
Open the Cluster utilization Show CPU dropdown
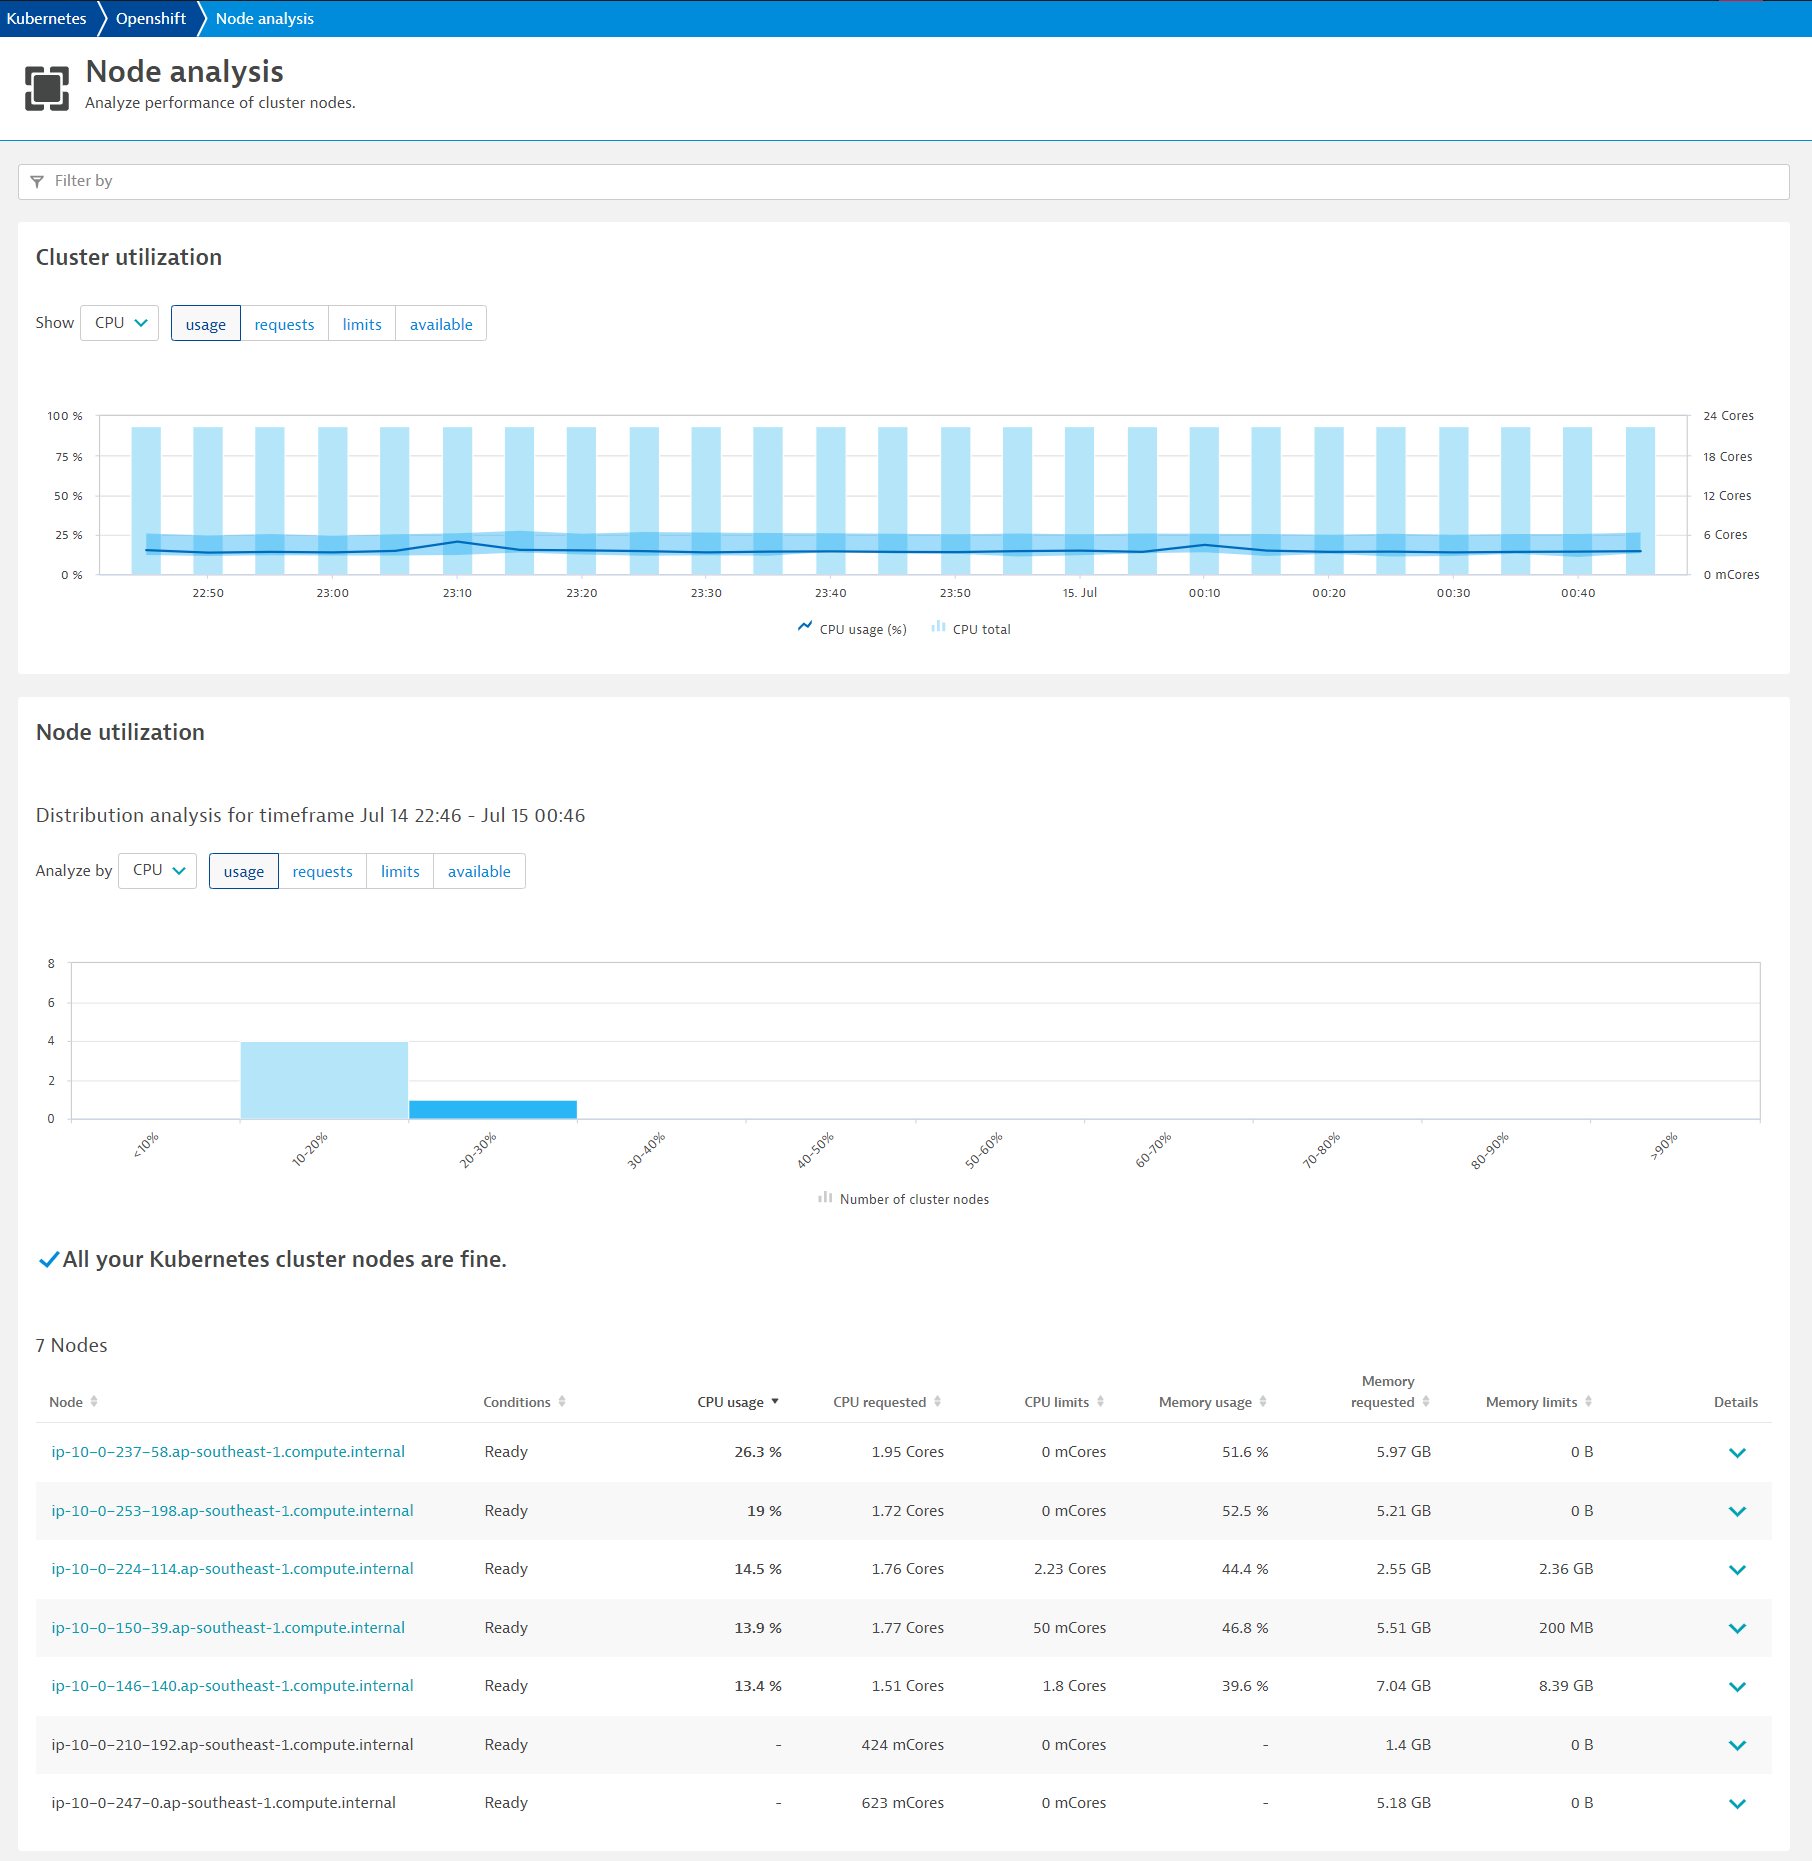coord(120,323)
